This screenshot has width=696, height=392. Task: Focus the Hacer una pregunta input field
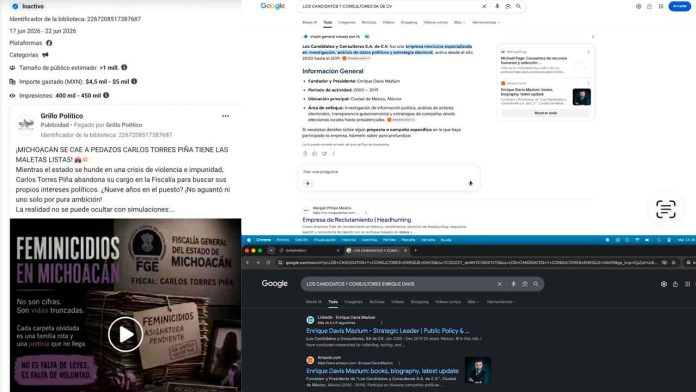pyautogui.click(x=388, y=172)
